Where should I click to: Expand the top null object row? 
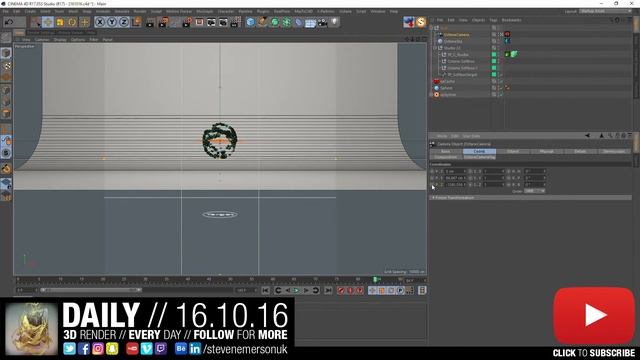click(x=431, y=28)
